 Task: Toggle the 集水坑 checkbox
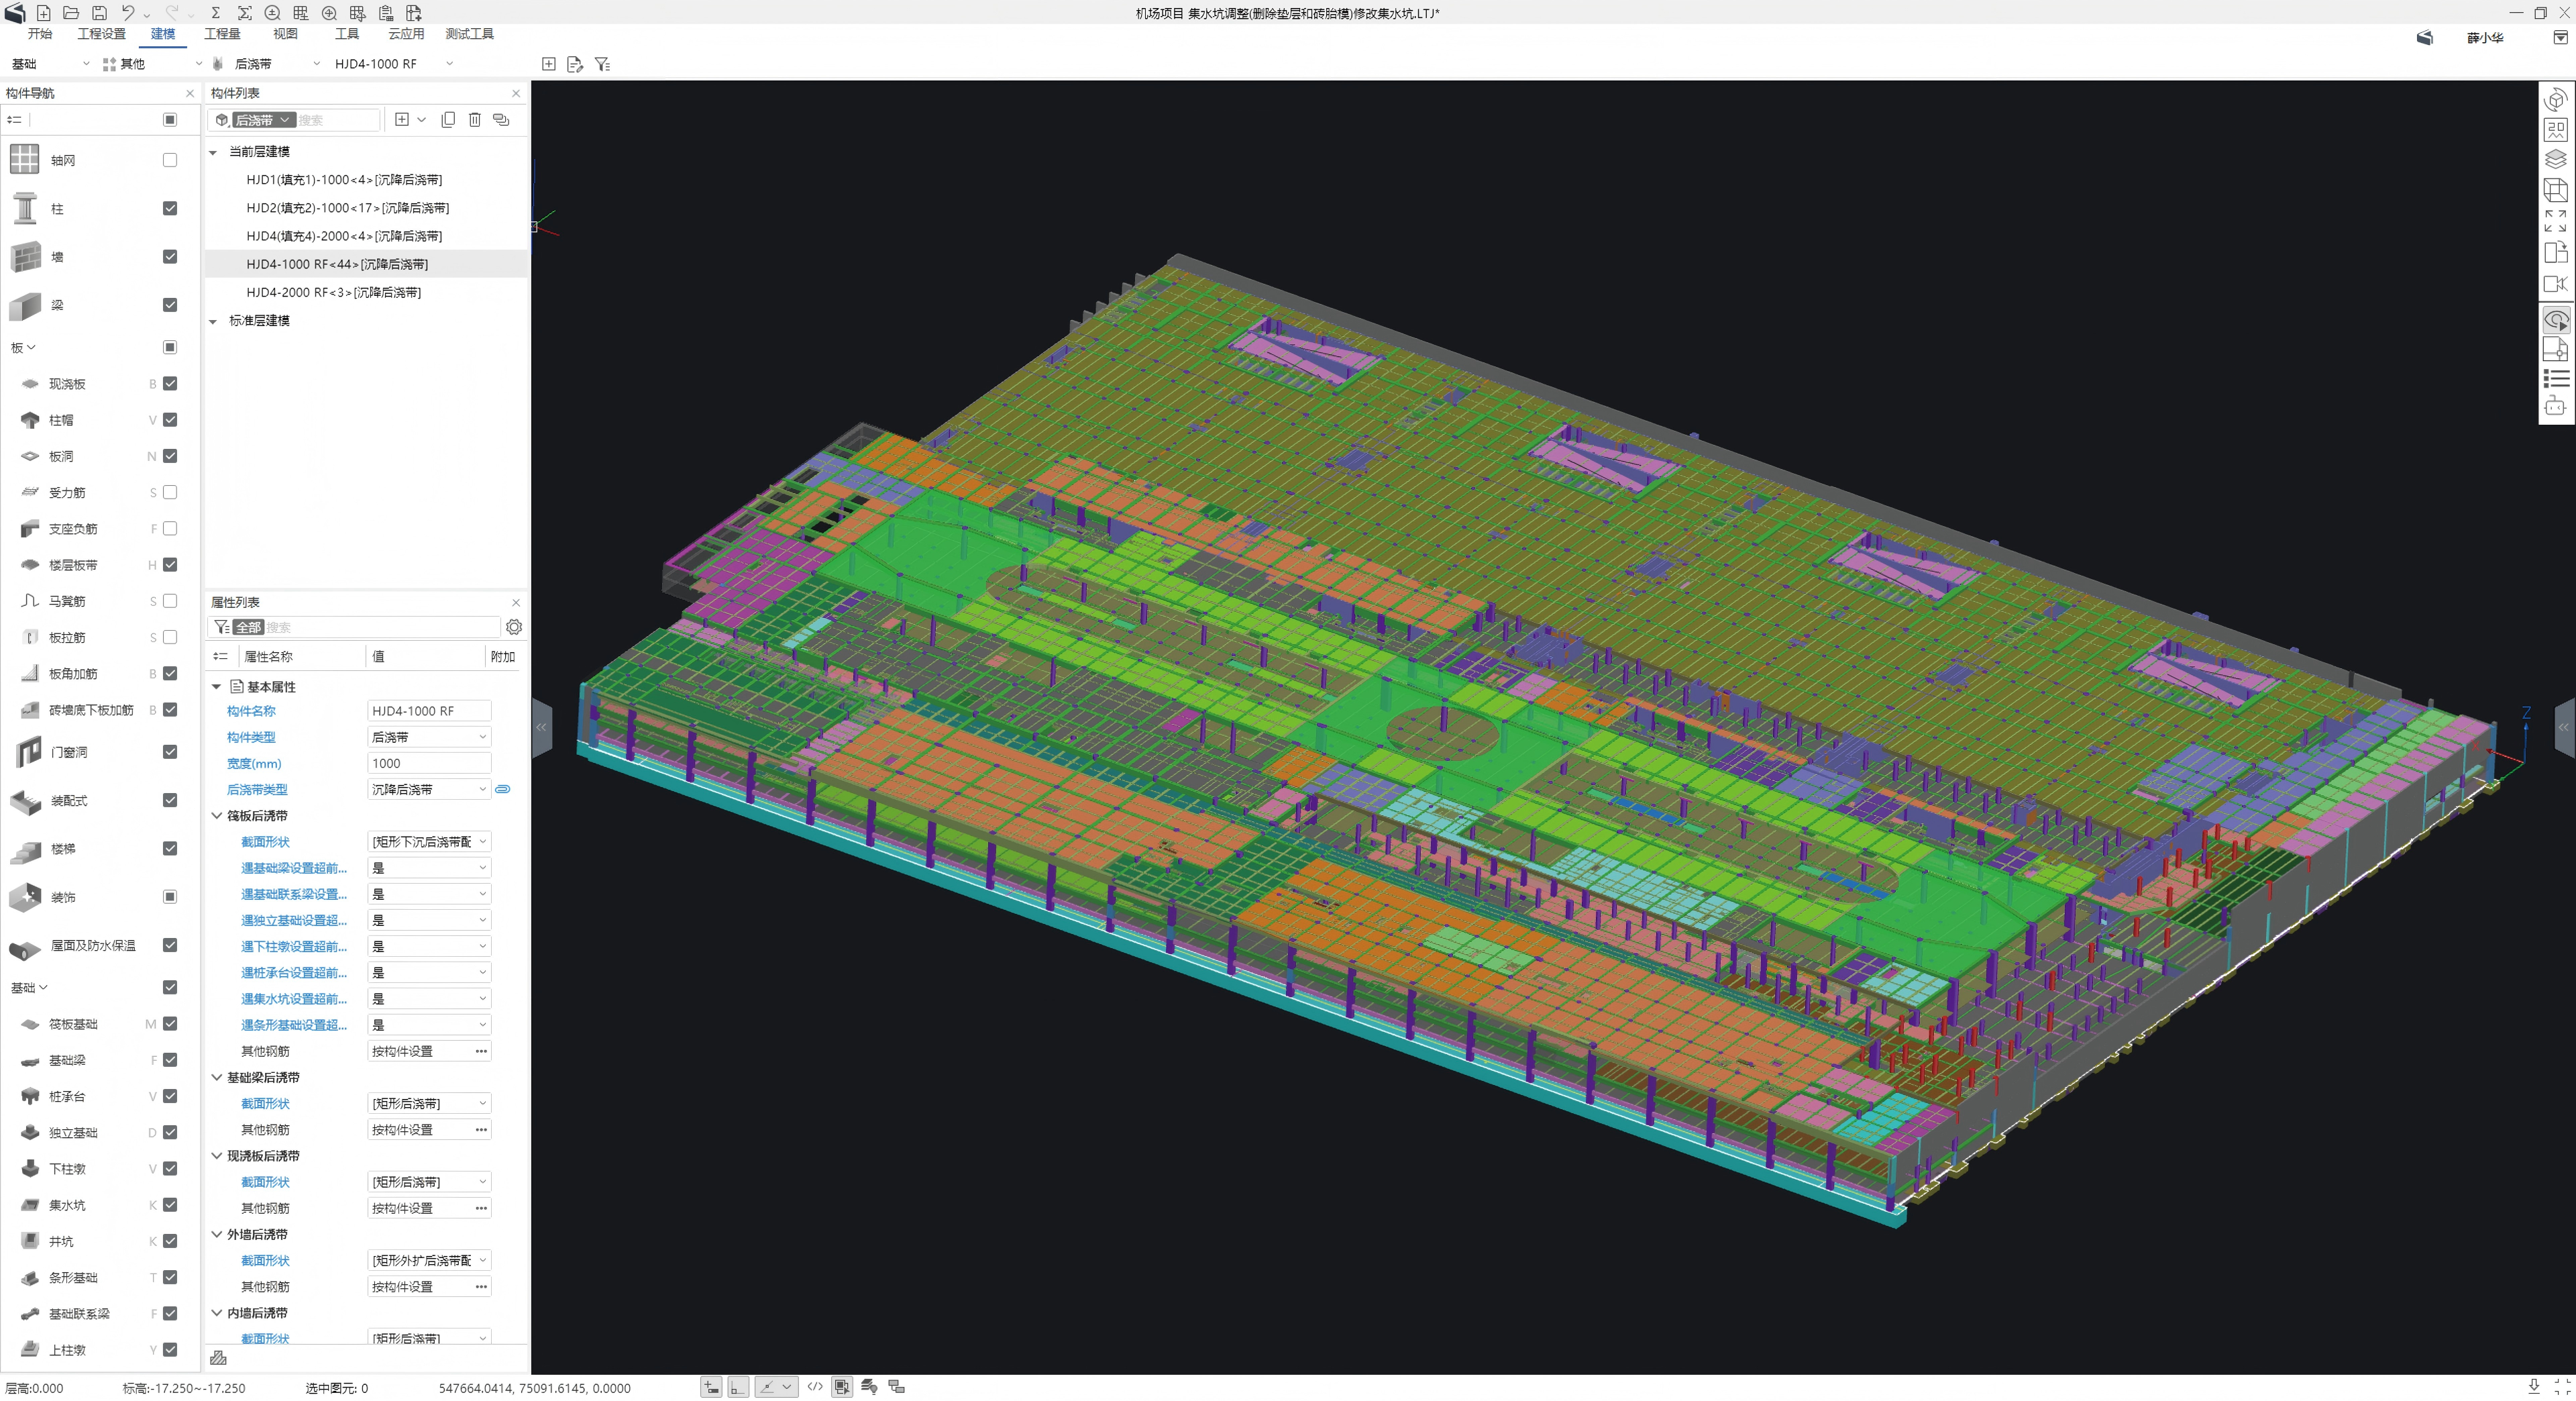pyautogui.click(x=170, y=1204)
